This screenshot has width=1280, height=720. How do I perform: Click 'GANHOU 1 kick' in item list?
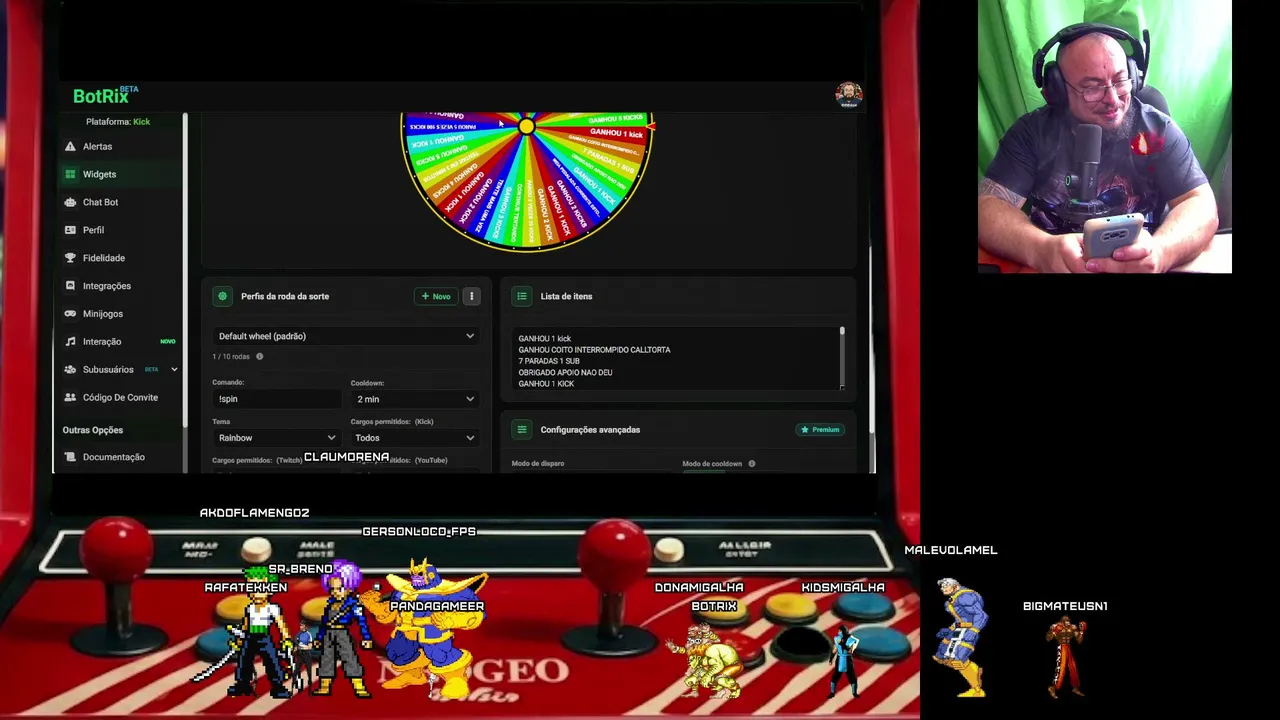(x=544, y=339)
